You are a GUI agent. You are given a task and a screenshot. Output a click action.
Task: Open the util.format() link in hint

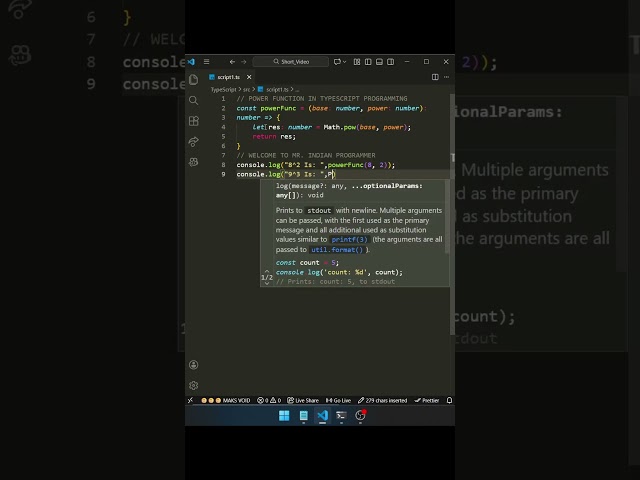click(x=337, y=250)
